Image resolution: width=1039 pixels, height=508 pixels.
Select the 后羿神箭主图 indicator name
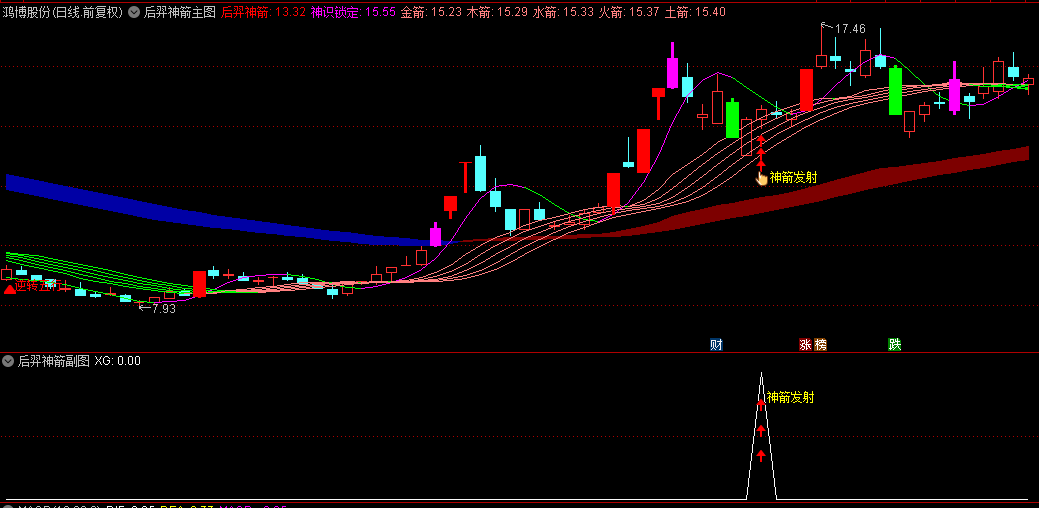coord(180,11)
